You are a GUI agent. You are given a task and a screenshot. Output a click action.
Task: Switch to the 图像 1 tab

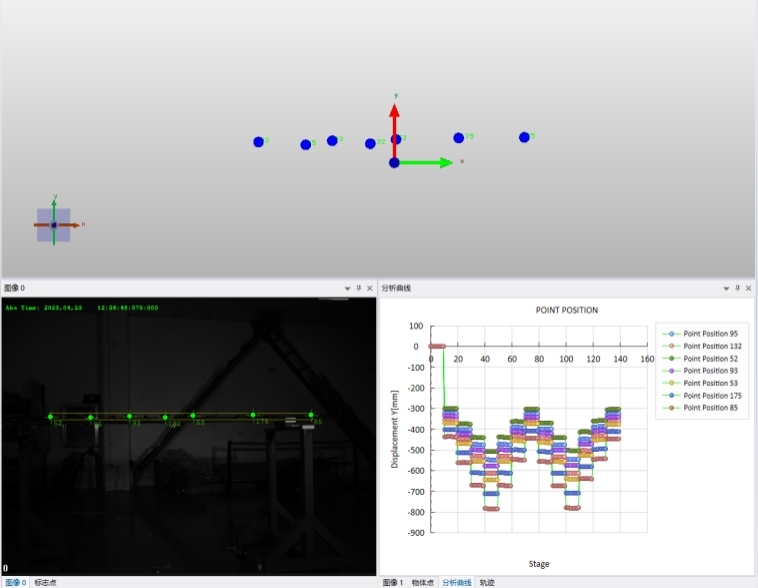click(x=393, y=582)
